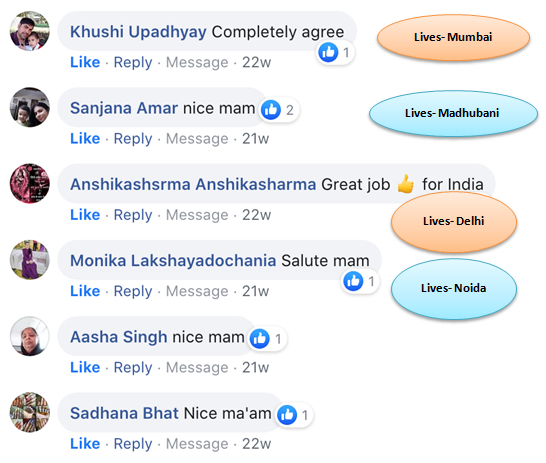
Task: Click the like reaction icon on Sadhana Bhat's comment
Action: (x=287, y=415)
